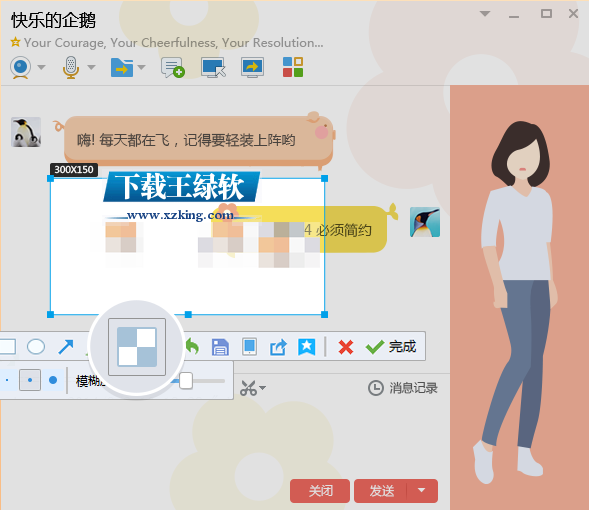
Task: Click the penguin family contact avatar
Action: coord(26,132)
